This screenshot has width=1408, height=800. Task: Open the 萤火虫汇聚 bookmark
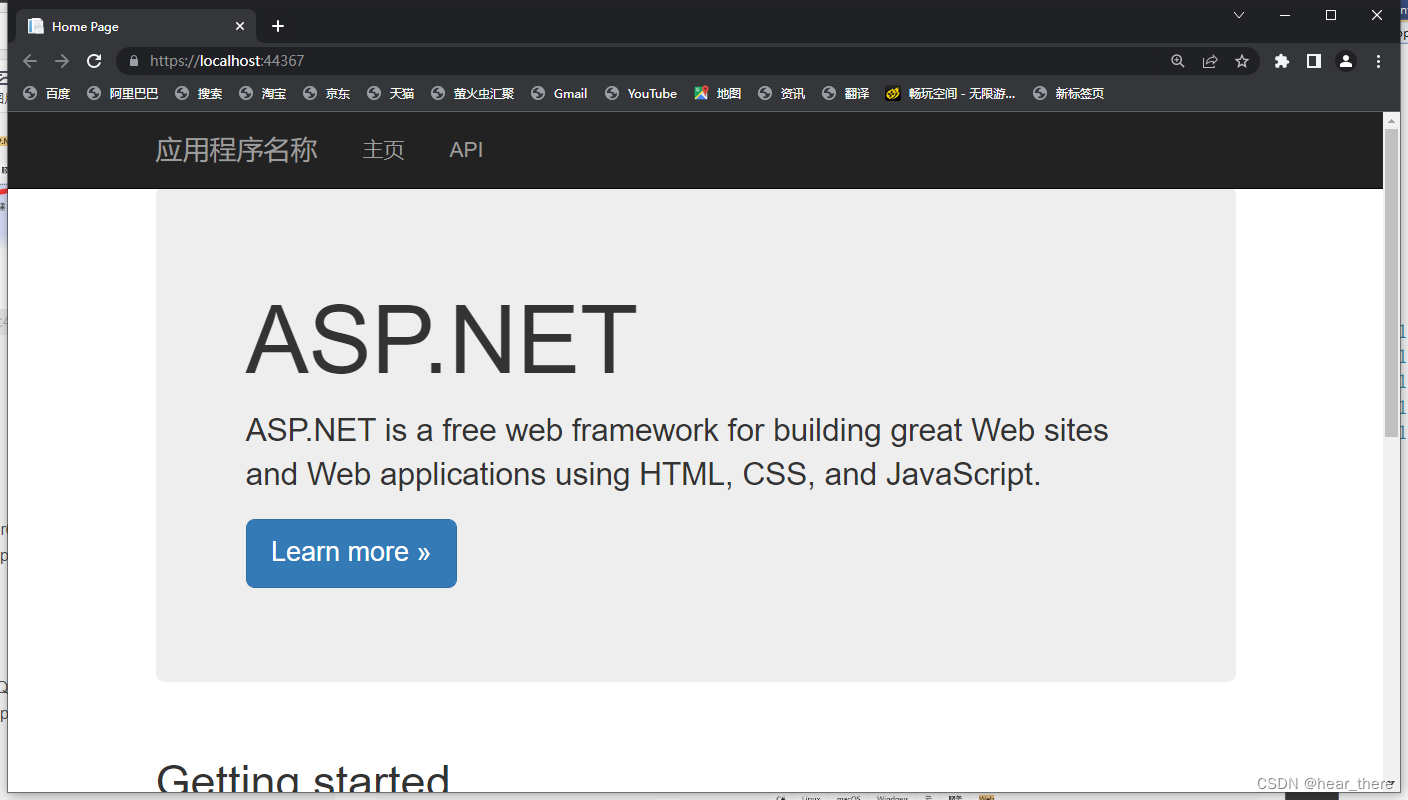[x=473, y=93]
